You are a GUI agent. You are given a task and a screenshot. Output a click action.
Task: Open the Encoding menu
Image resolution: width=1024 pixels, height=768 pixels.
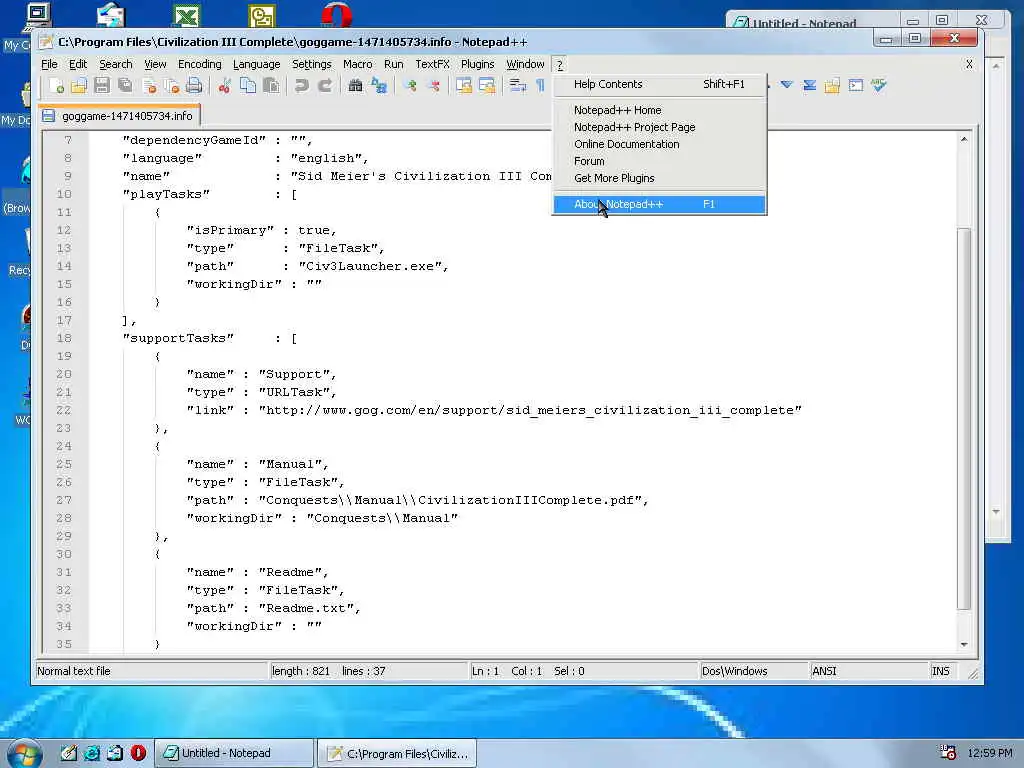pos(199,64)
